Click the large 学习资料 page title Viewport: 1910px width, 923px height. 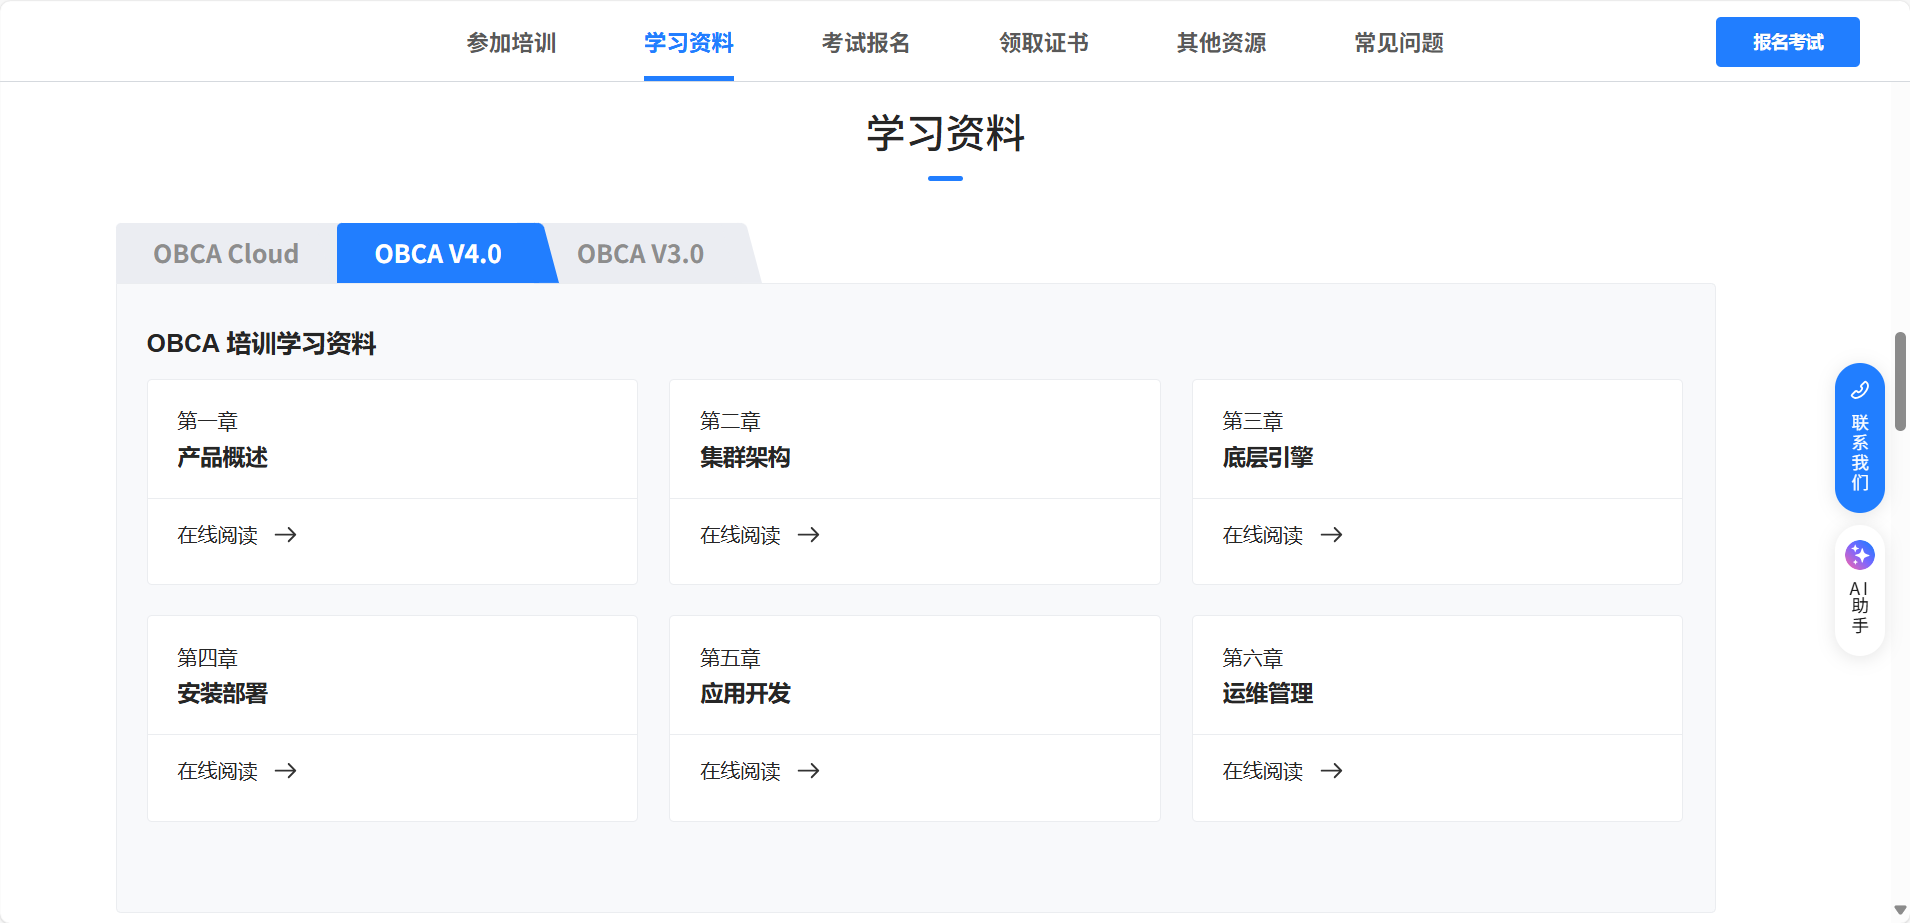click(946, 134)
